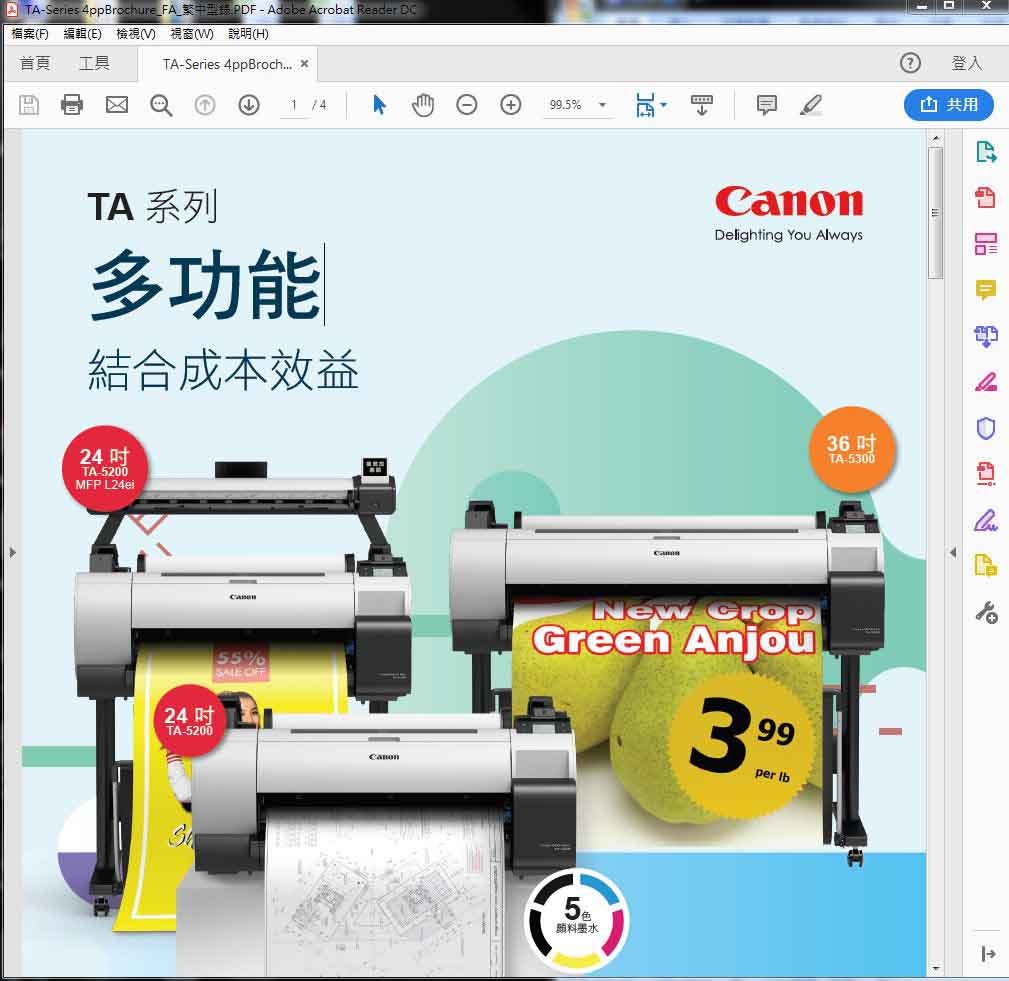Click the scroll up arrow

(936, 138)
